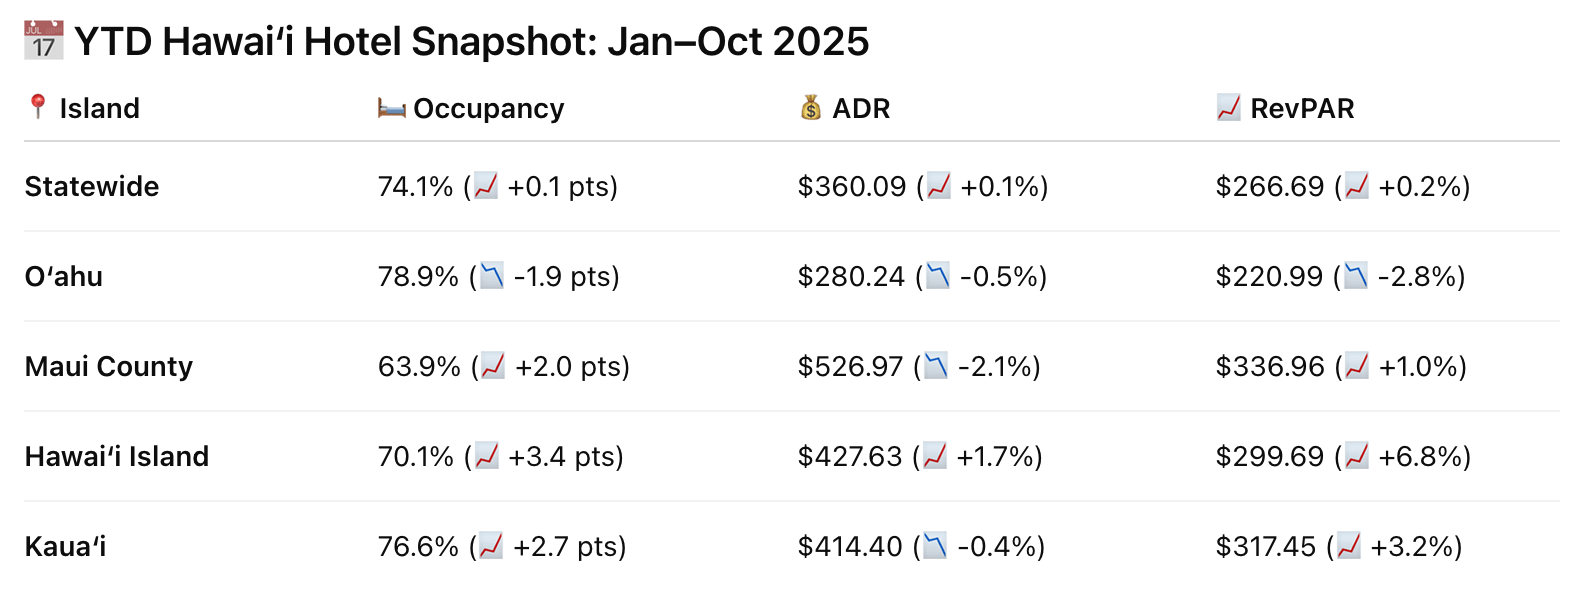Click the chart icon beside RevPAR header
Screen dimensions: 1576x598
coord(1228,107)
